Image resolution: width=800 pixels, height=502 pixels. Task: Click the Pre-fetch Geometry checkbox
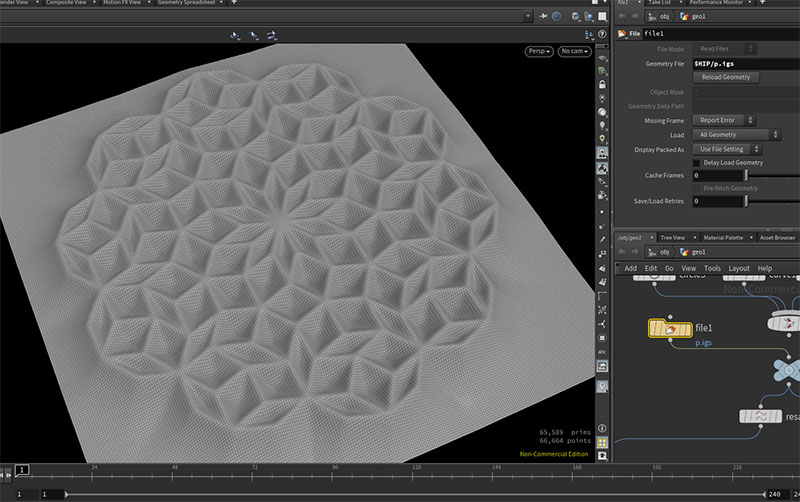(x=696, y=188)
